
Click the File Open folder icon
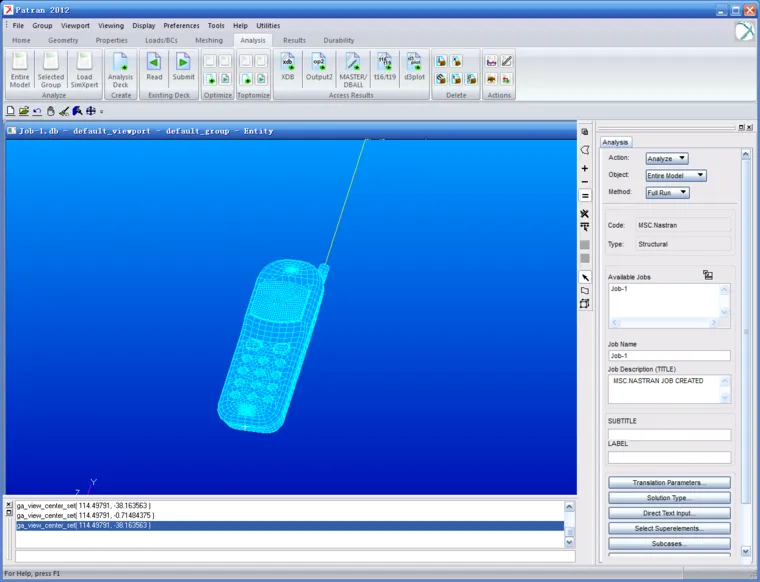click(x=23, y=111)
